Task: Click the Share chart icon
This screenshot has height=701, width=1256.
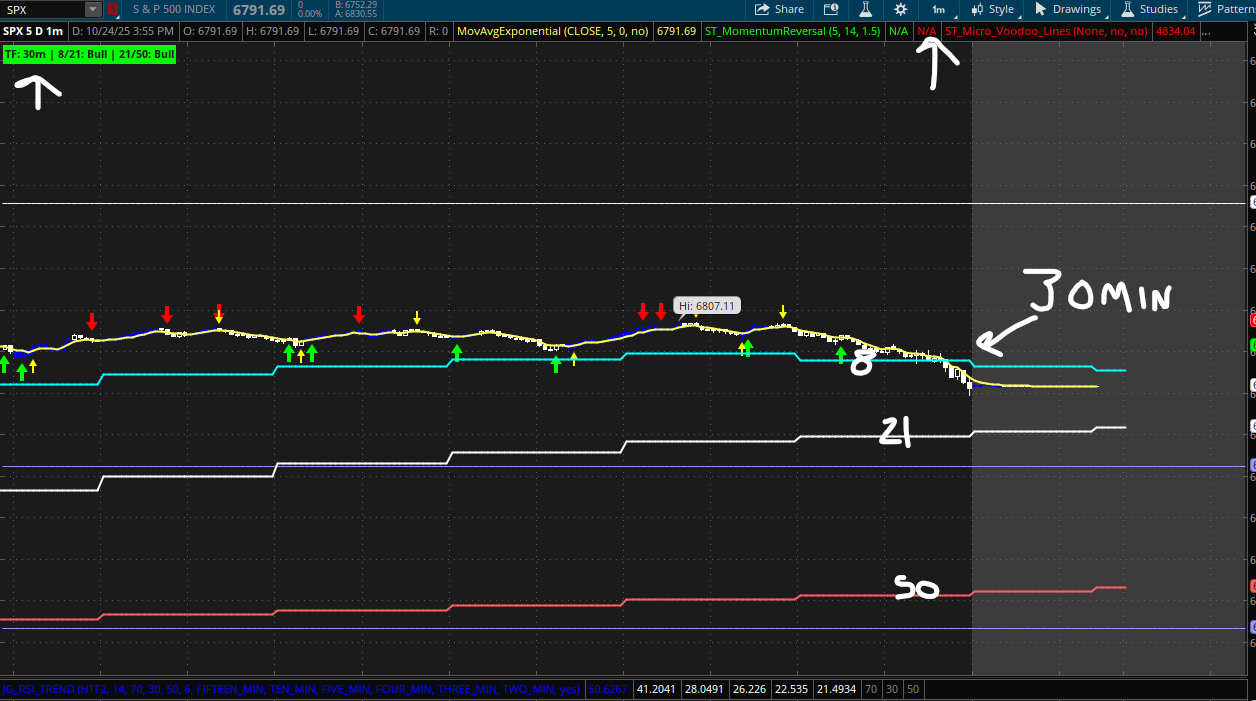Action: pyautogui.click(x=779, y=9)
